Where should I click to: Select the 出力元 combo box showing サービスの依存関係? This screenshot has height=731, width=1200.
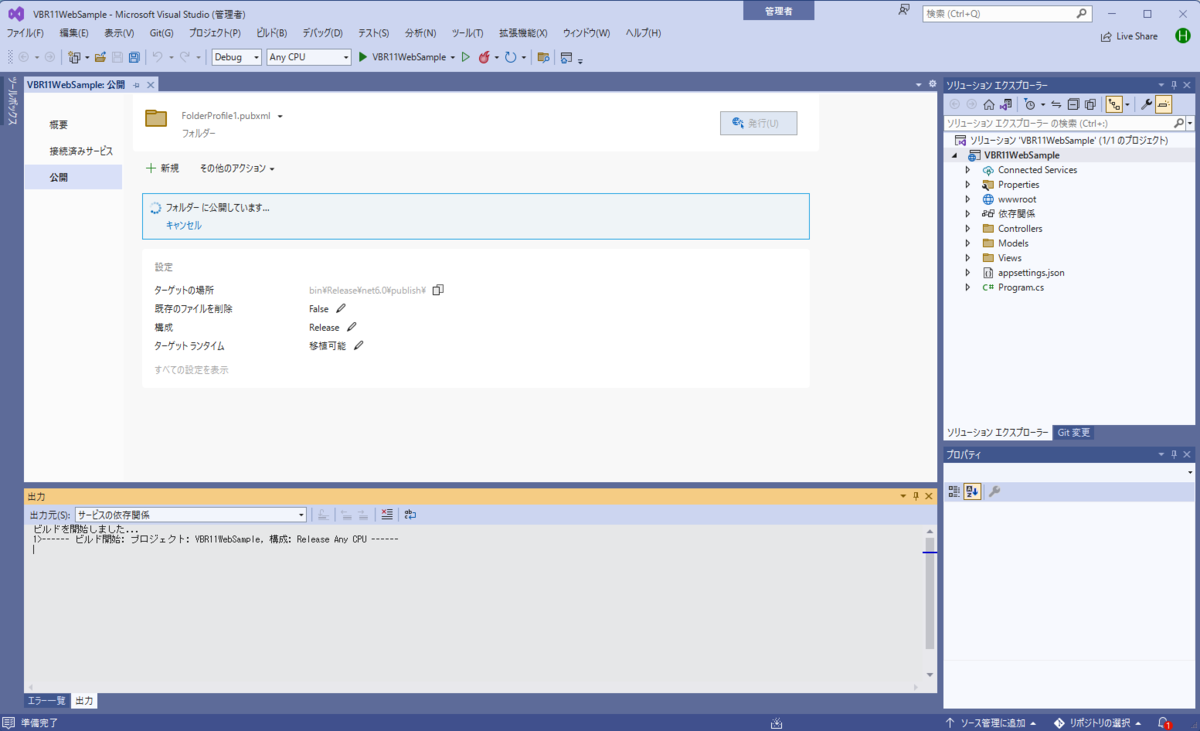[190, 514]
